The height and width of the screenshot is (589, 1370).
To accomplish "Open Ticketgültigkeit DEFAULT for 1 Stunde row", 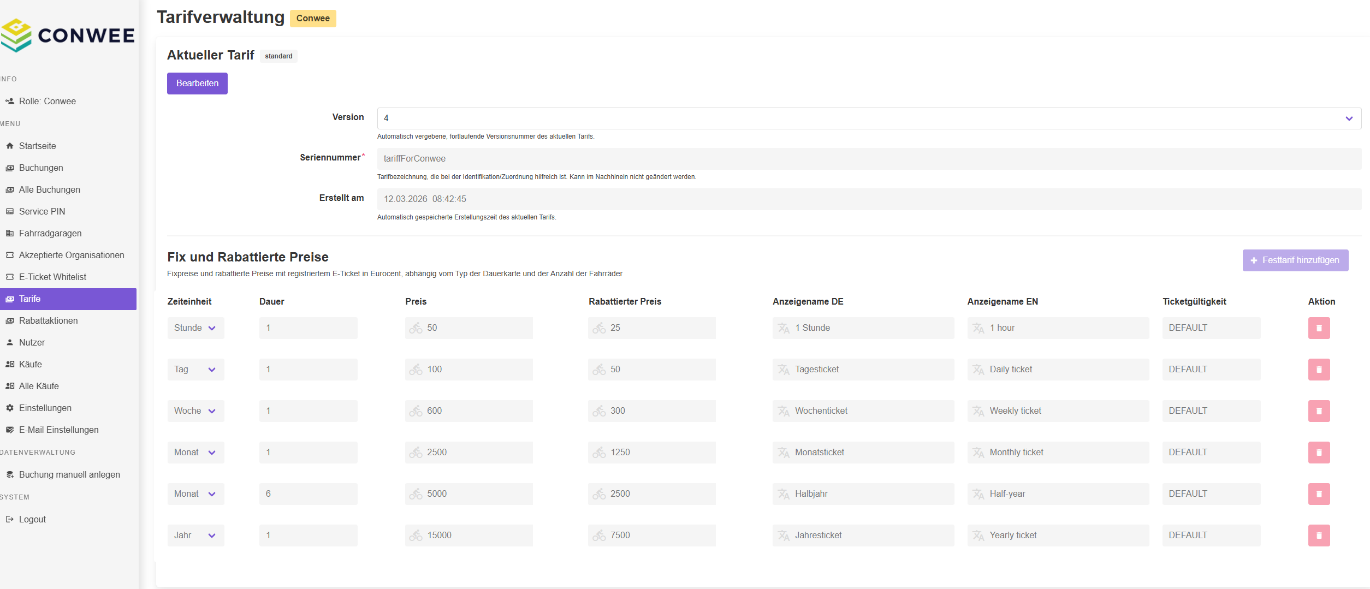I will [1212, 328].
